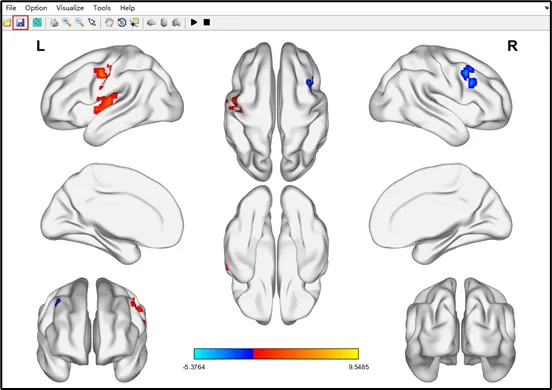Image resolution: width=552 pixels, height=390 pixels.
Task: Click the Open file folder icon
Action: pos(7,23)
